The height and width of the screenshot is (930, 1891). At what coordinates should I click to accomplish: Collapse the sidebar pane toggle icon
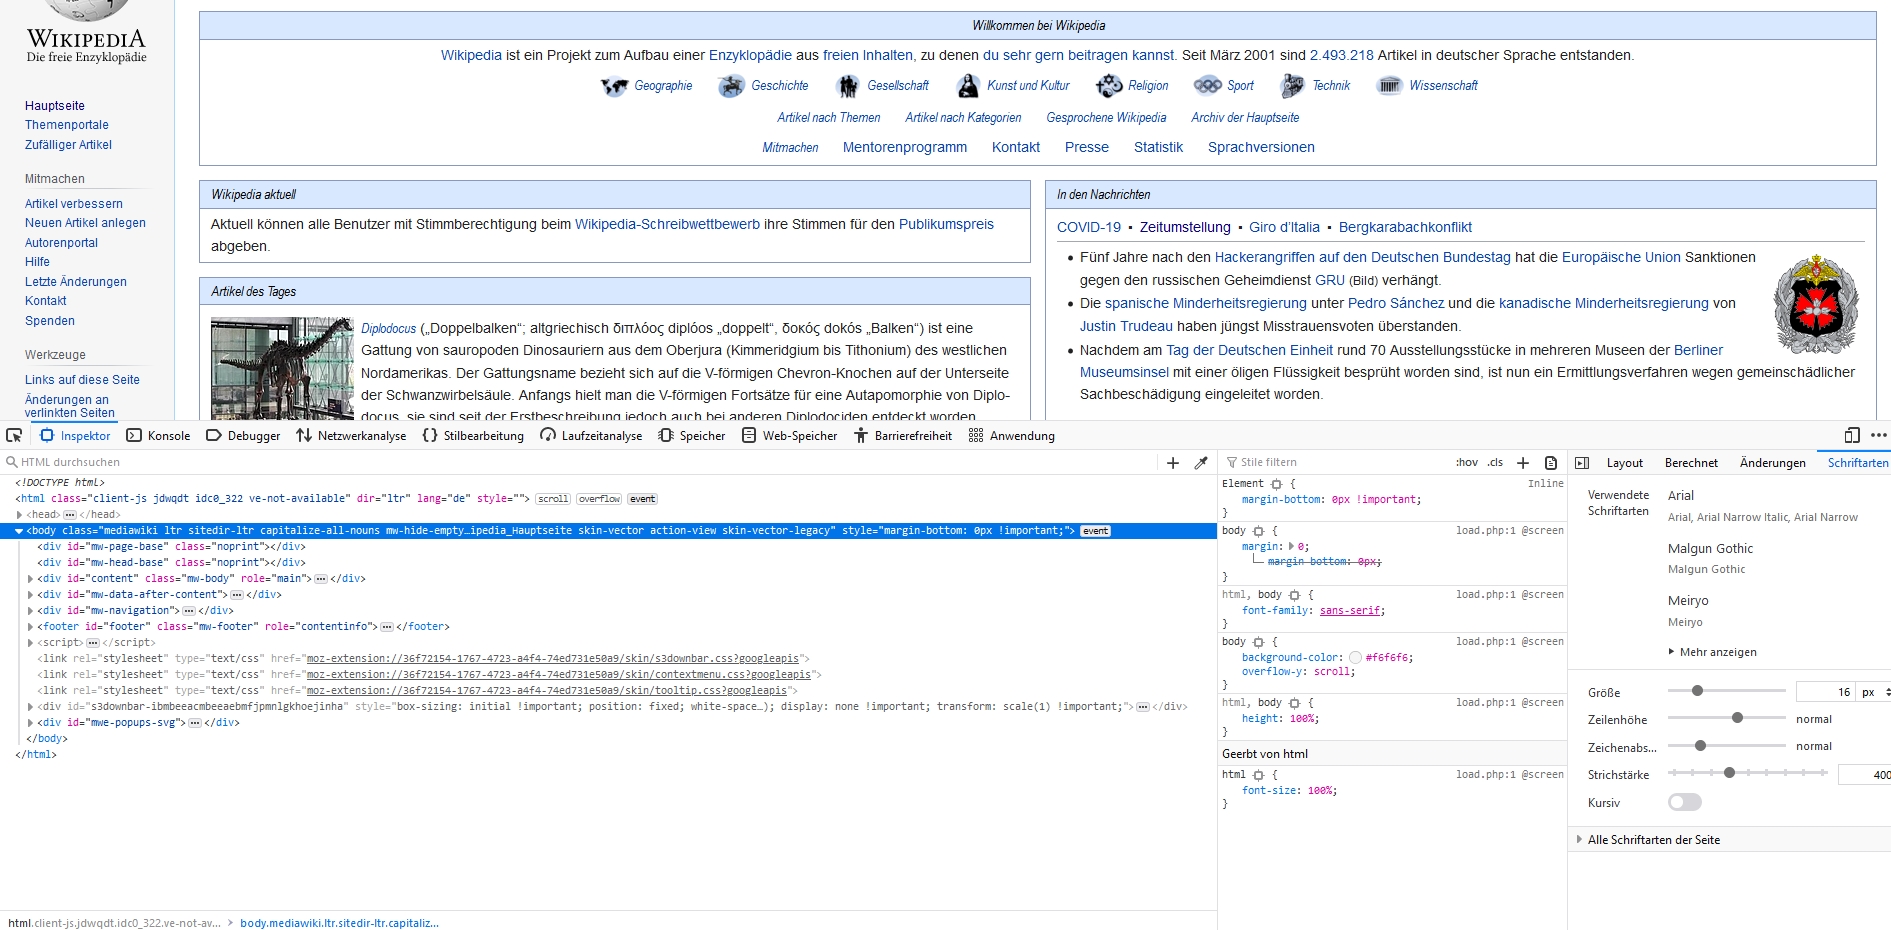[1582, 463]
